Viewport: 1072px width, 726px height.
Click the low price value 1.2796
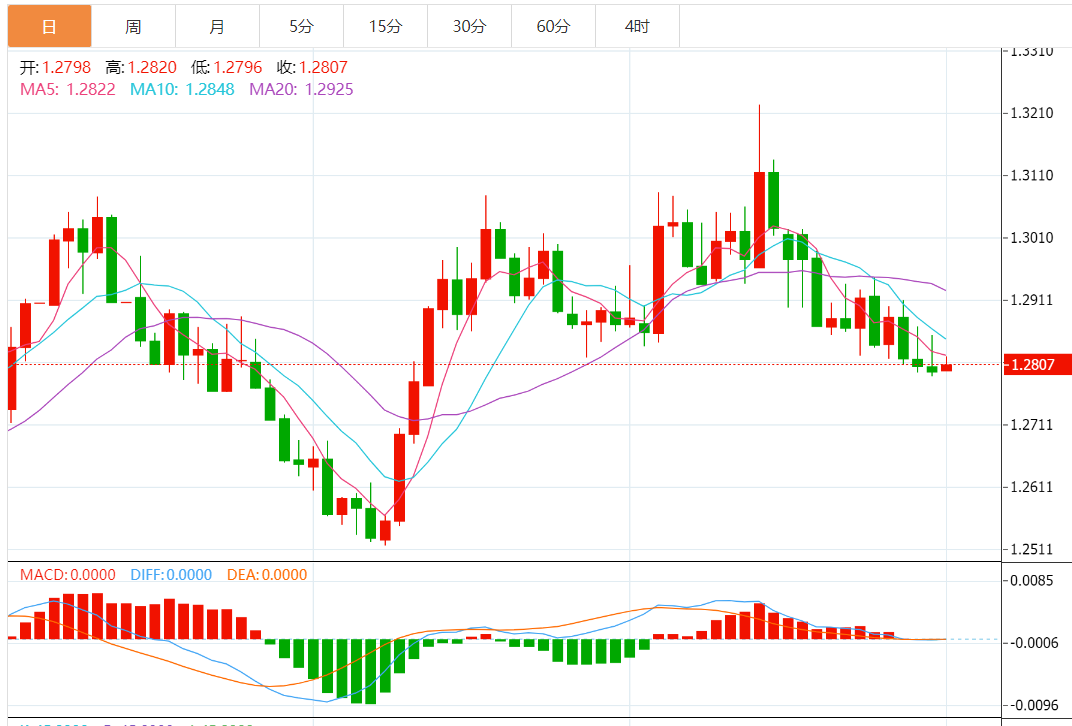[237, 67]
